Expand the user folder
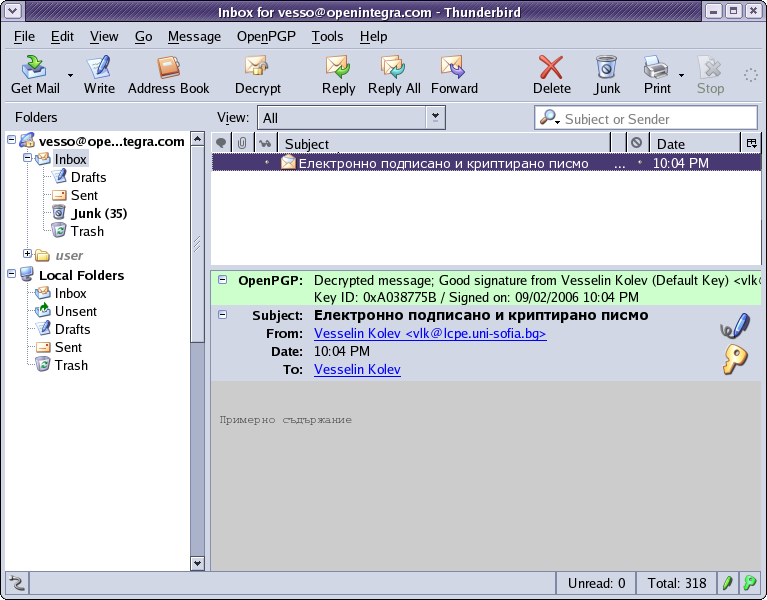This screenshot has height=600, width=767. click(27, 253)
